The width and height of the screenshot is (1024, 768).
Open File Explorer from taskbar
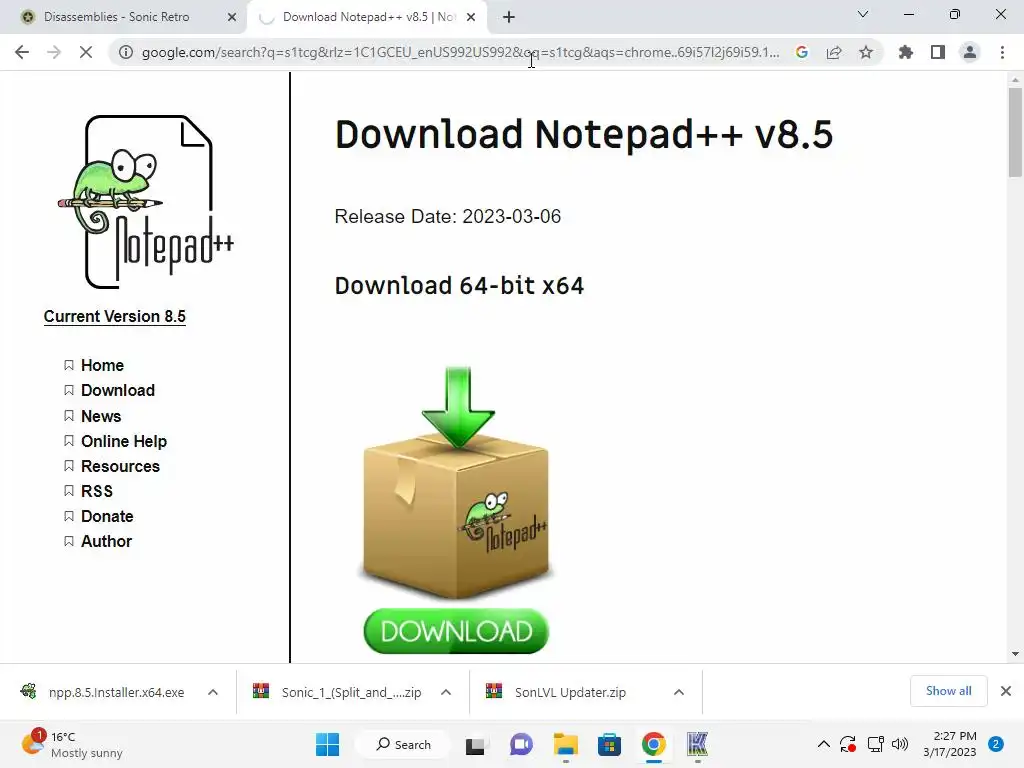coord(566,744)
